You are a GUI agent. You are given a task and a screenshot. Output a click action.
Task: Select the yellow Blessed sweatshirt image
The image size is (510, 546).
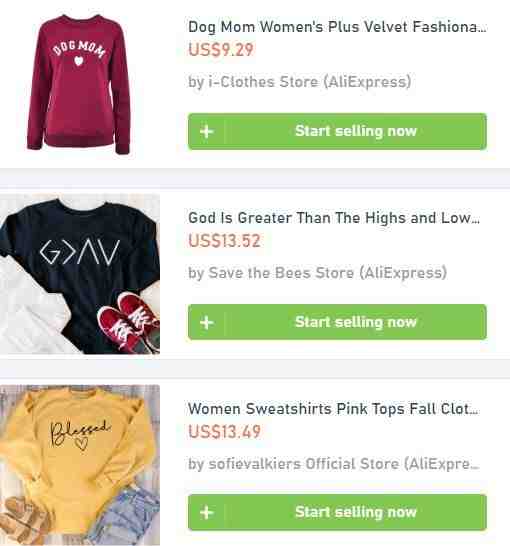tap(80, 465)
